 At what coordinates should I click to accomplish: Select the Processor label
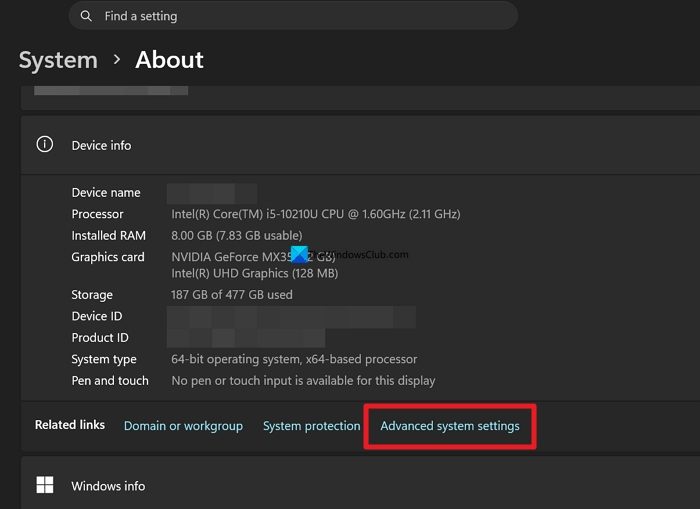point(97,214)
